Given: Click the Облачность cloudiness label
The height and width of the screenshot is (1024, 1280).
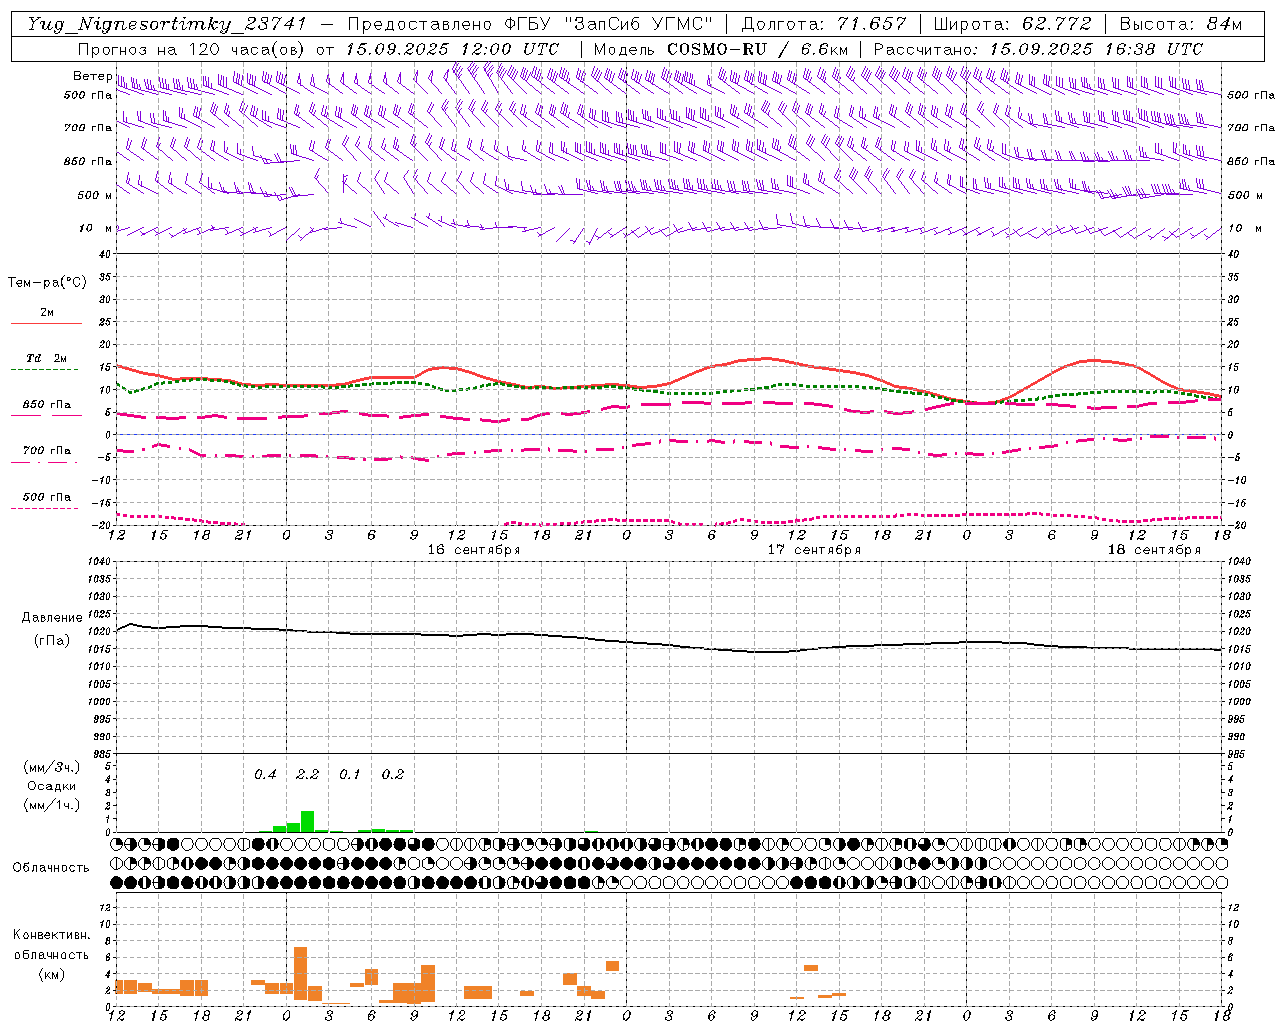Looking at the screenshot, I should tap(51, 867).
